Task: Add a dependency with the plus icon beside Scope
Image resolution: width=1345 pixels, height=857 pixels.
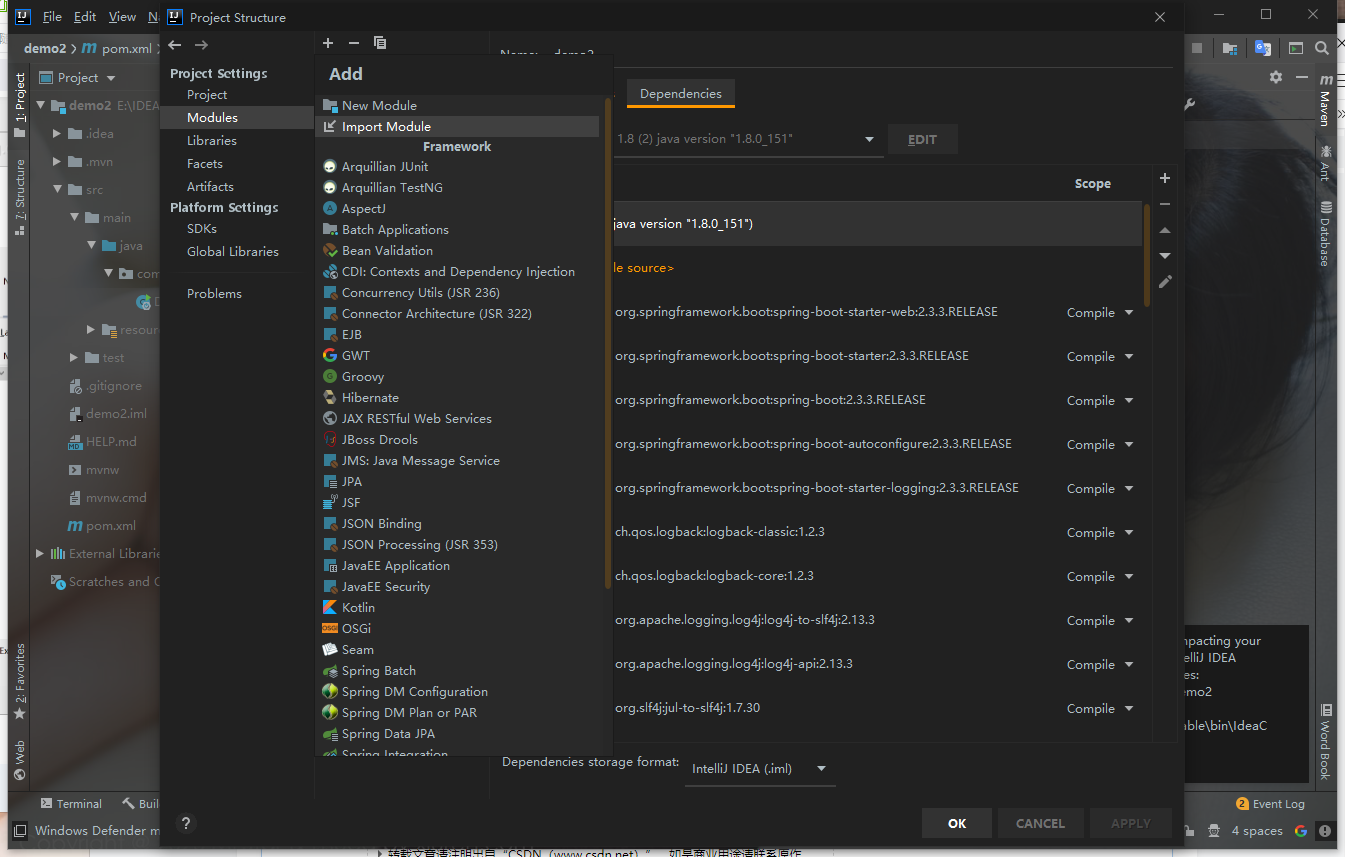Action: click(1165, 178)
